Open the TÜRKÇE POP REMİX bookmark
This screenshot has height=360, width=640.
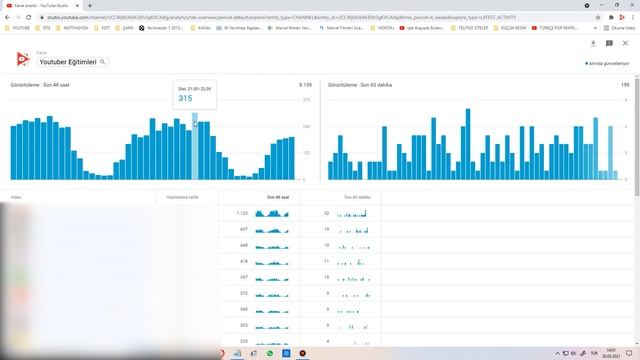coord(555,28)
